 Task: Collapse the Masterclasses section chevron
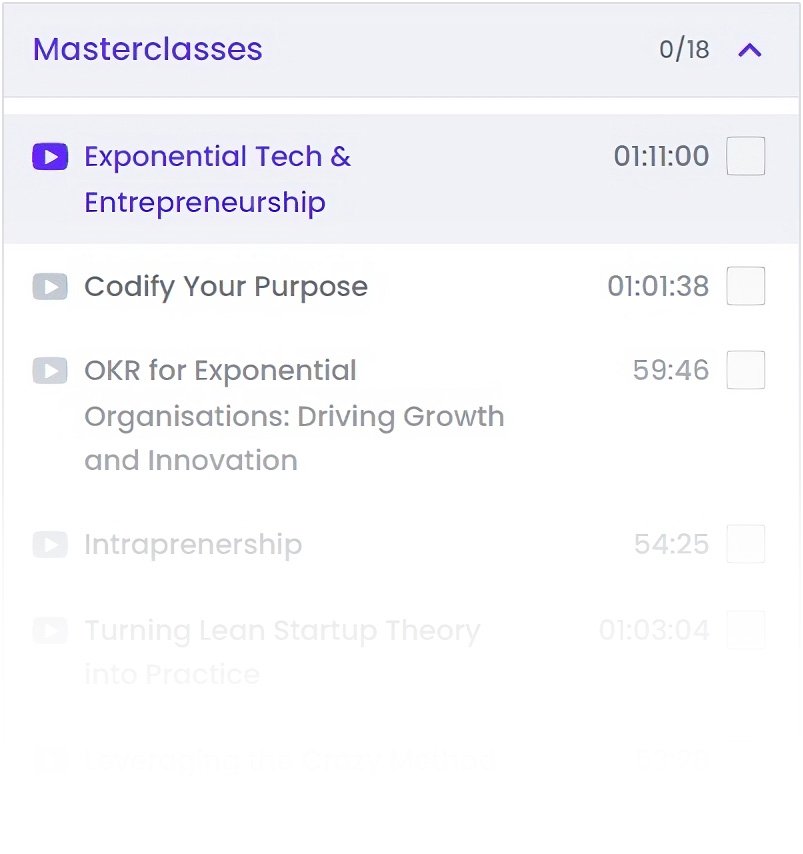point(750,50)
